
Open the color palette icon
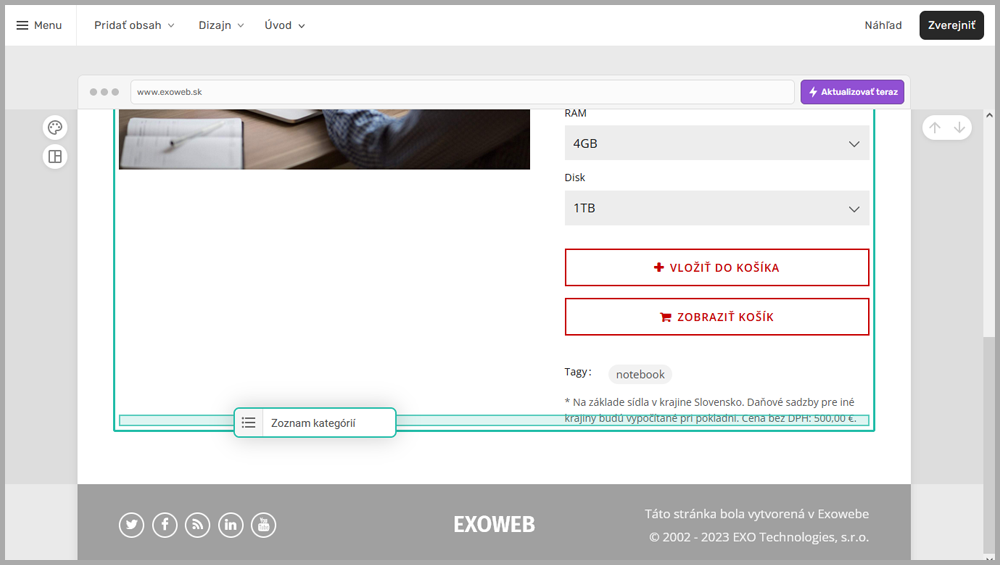coord(55,128)
